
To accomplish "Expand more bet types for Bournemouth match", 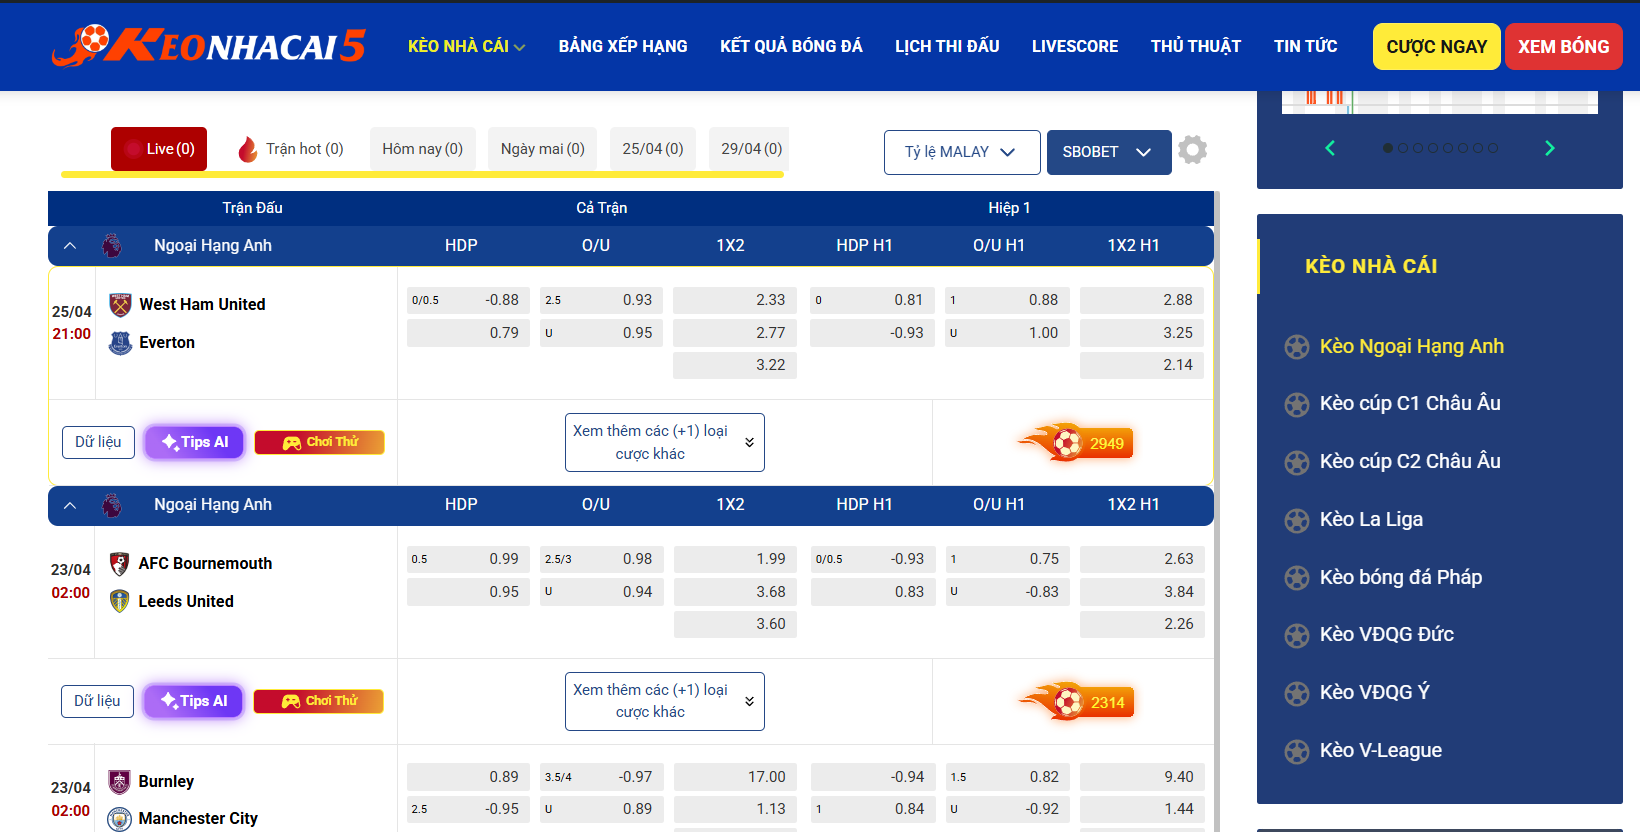I will 665,701.
